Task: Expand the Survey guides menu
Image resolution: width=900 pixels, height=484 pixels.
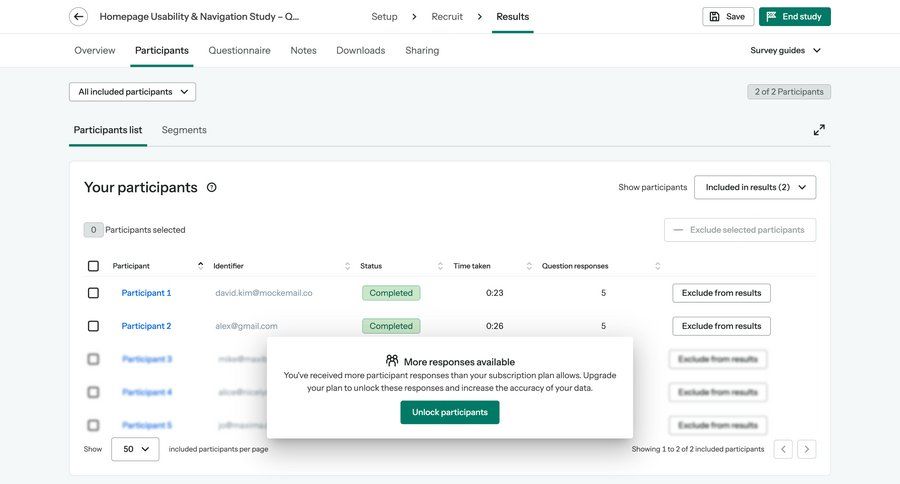Action: pos(785,51)
